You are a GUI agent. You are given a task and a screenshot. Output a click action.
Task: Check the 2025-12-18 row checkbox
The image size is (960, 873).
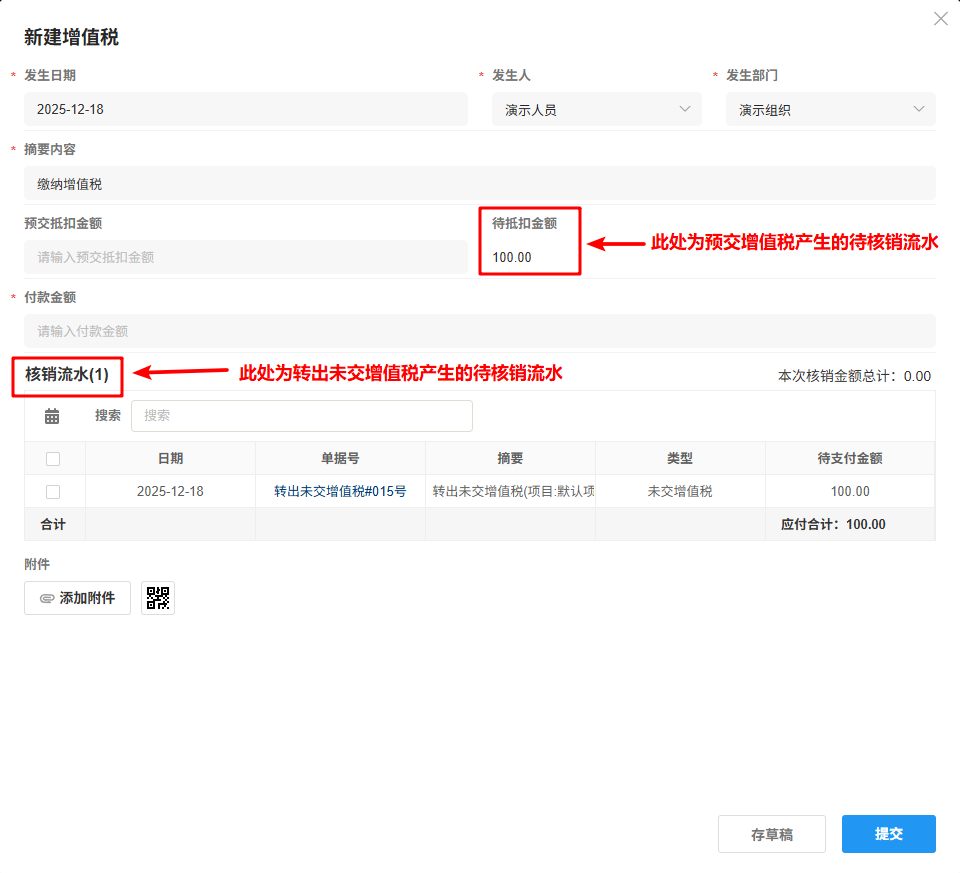click(53, 492)
